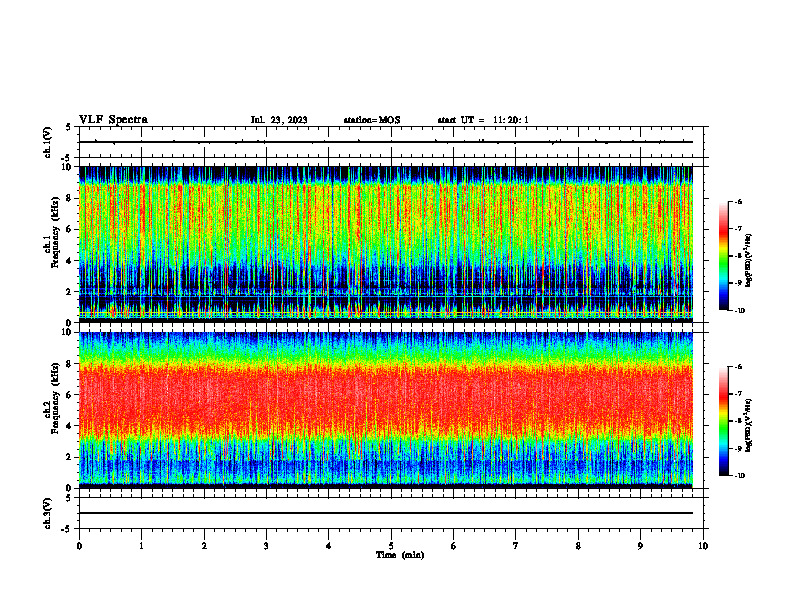Click the "ch.3(V)" axis label
Viewport: 792px width, 612px height.
pos(48,513)
